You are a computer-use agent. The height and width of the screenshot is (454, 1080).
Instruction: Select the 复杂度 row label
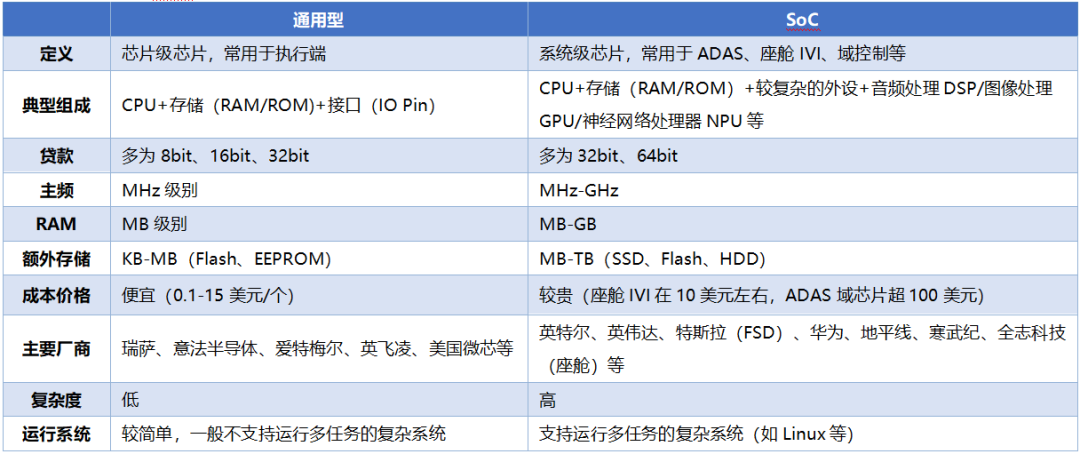click(x=56, y=400)
